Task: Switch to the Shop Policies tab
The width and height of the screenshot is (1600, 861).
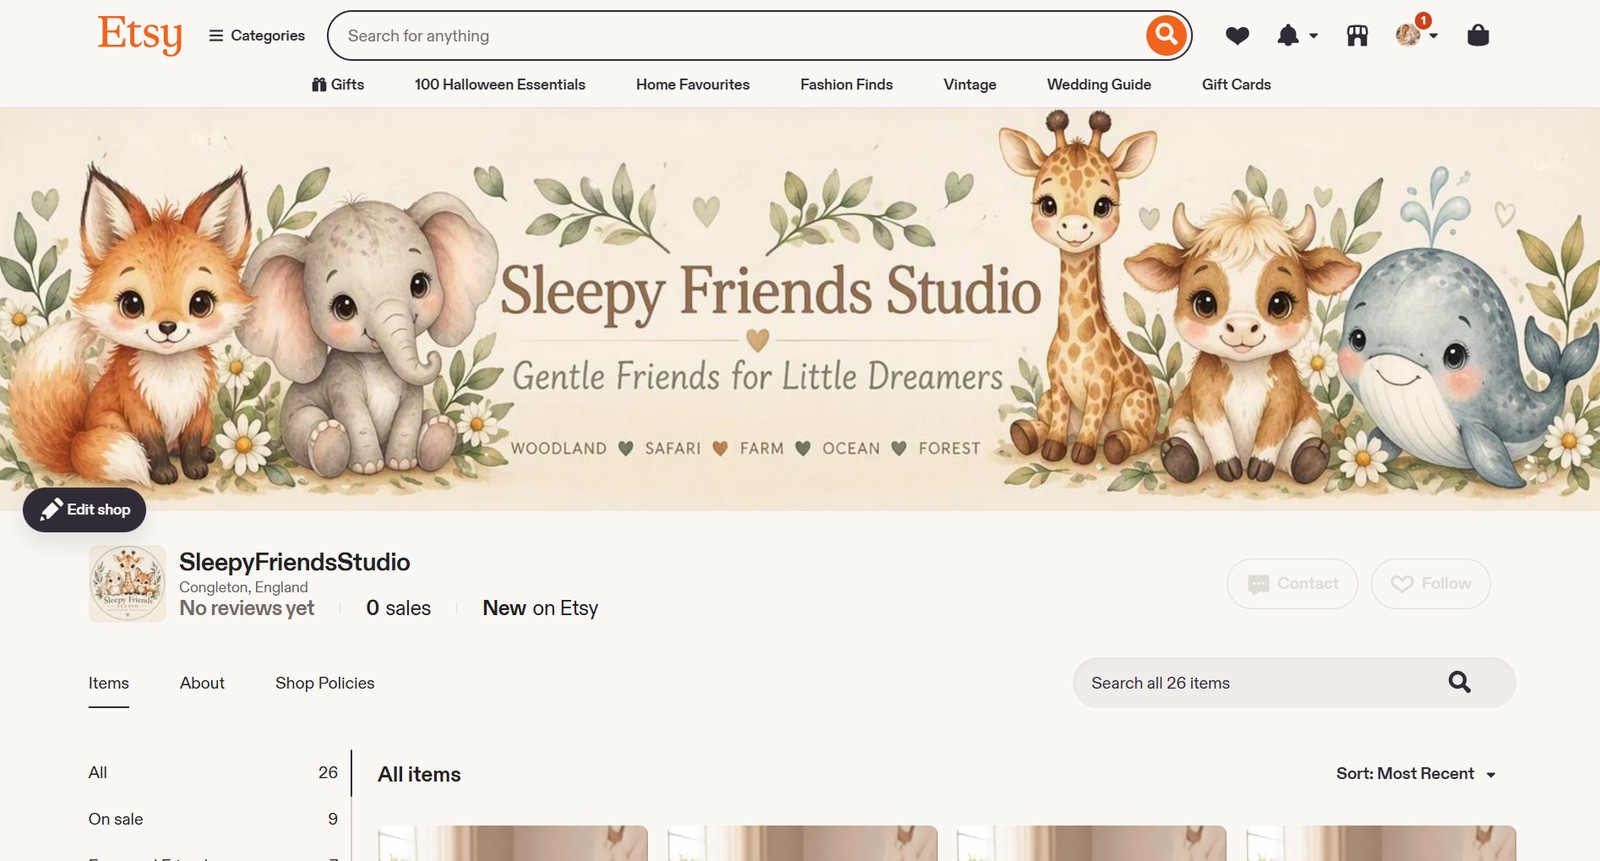Action: click(325, 683)
